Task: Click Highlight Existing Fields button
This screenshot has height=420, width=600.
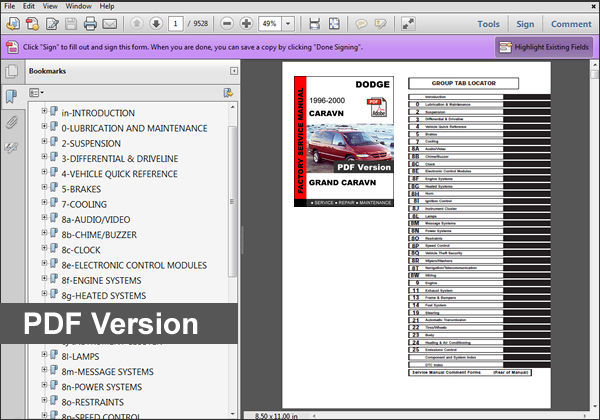Action: (x=544, y=47)
